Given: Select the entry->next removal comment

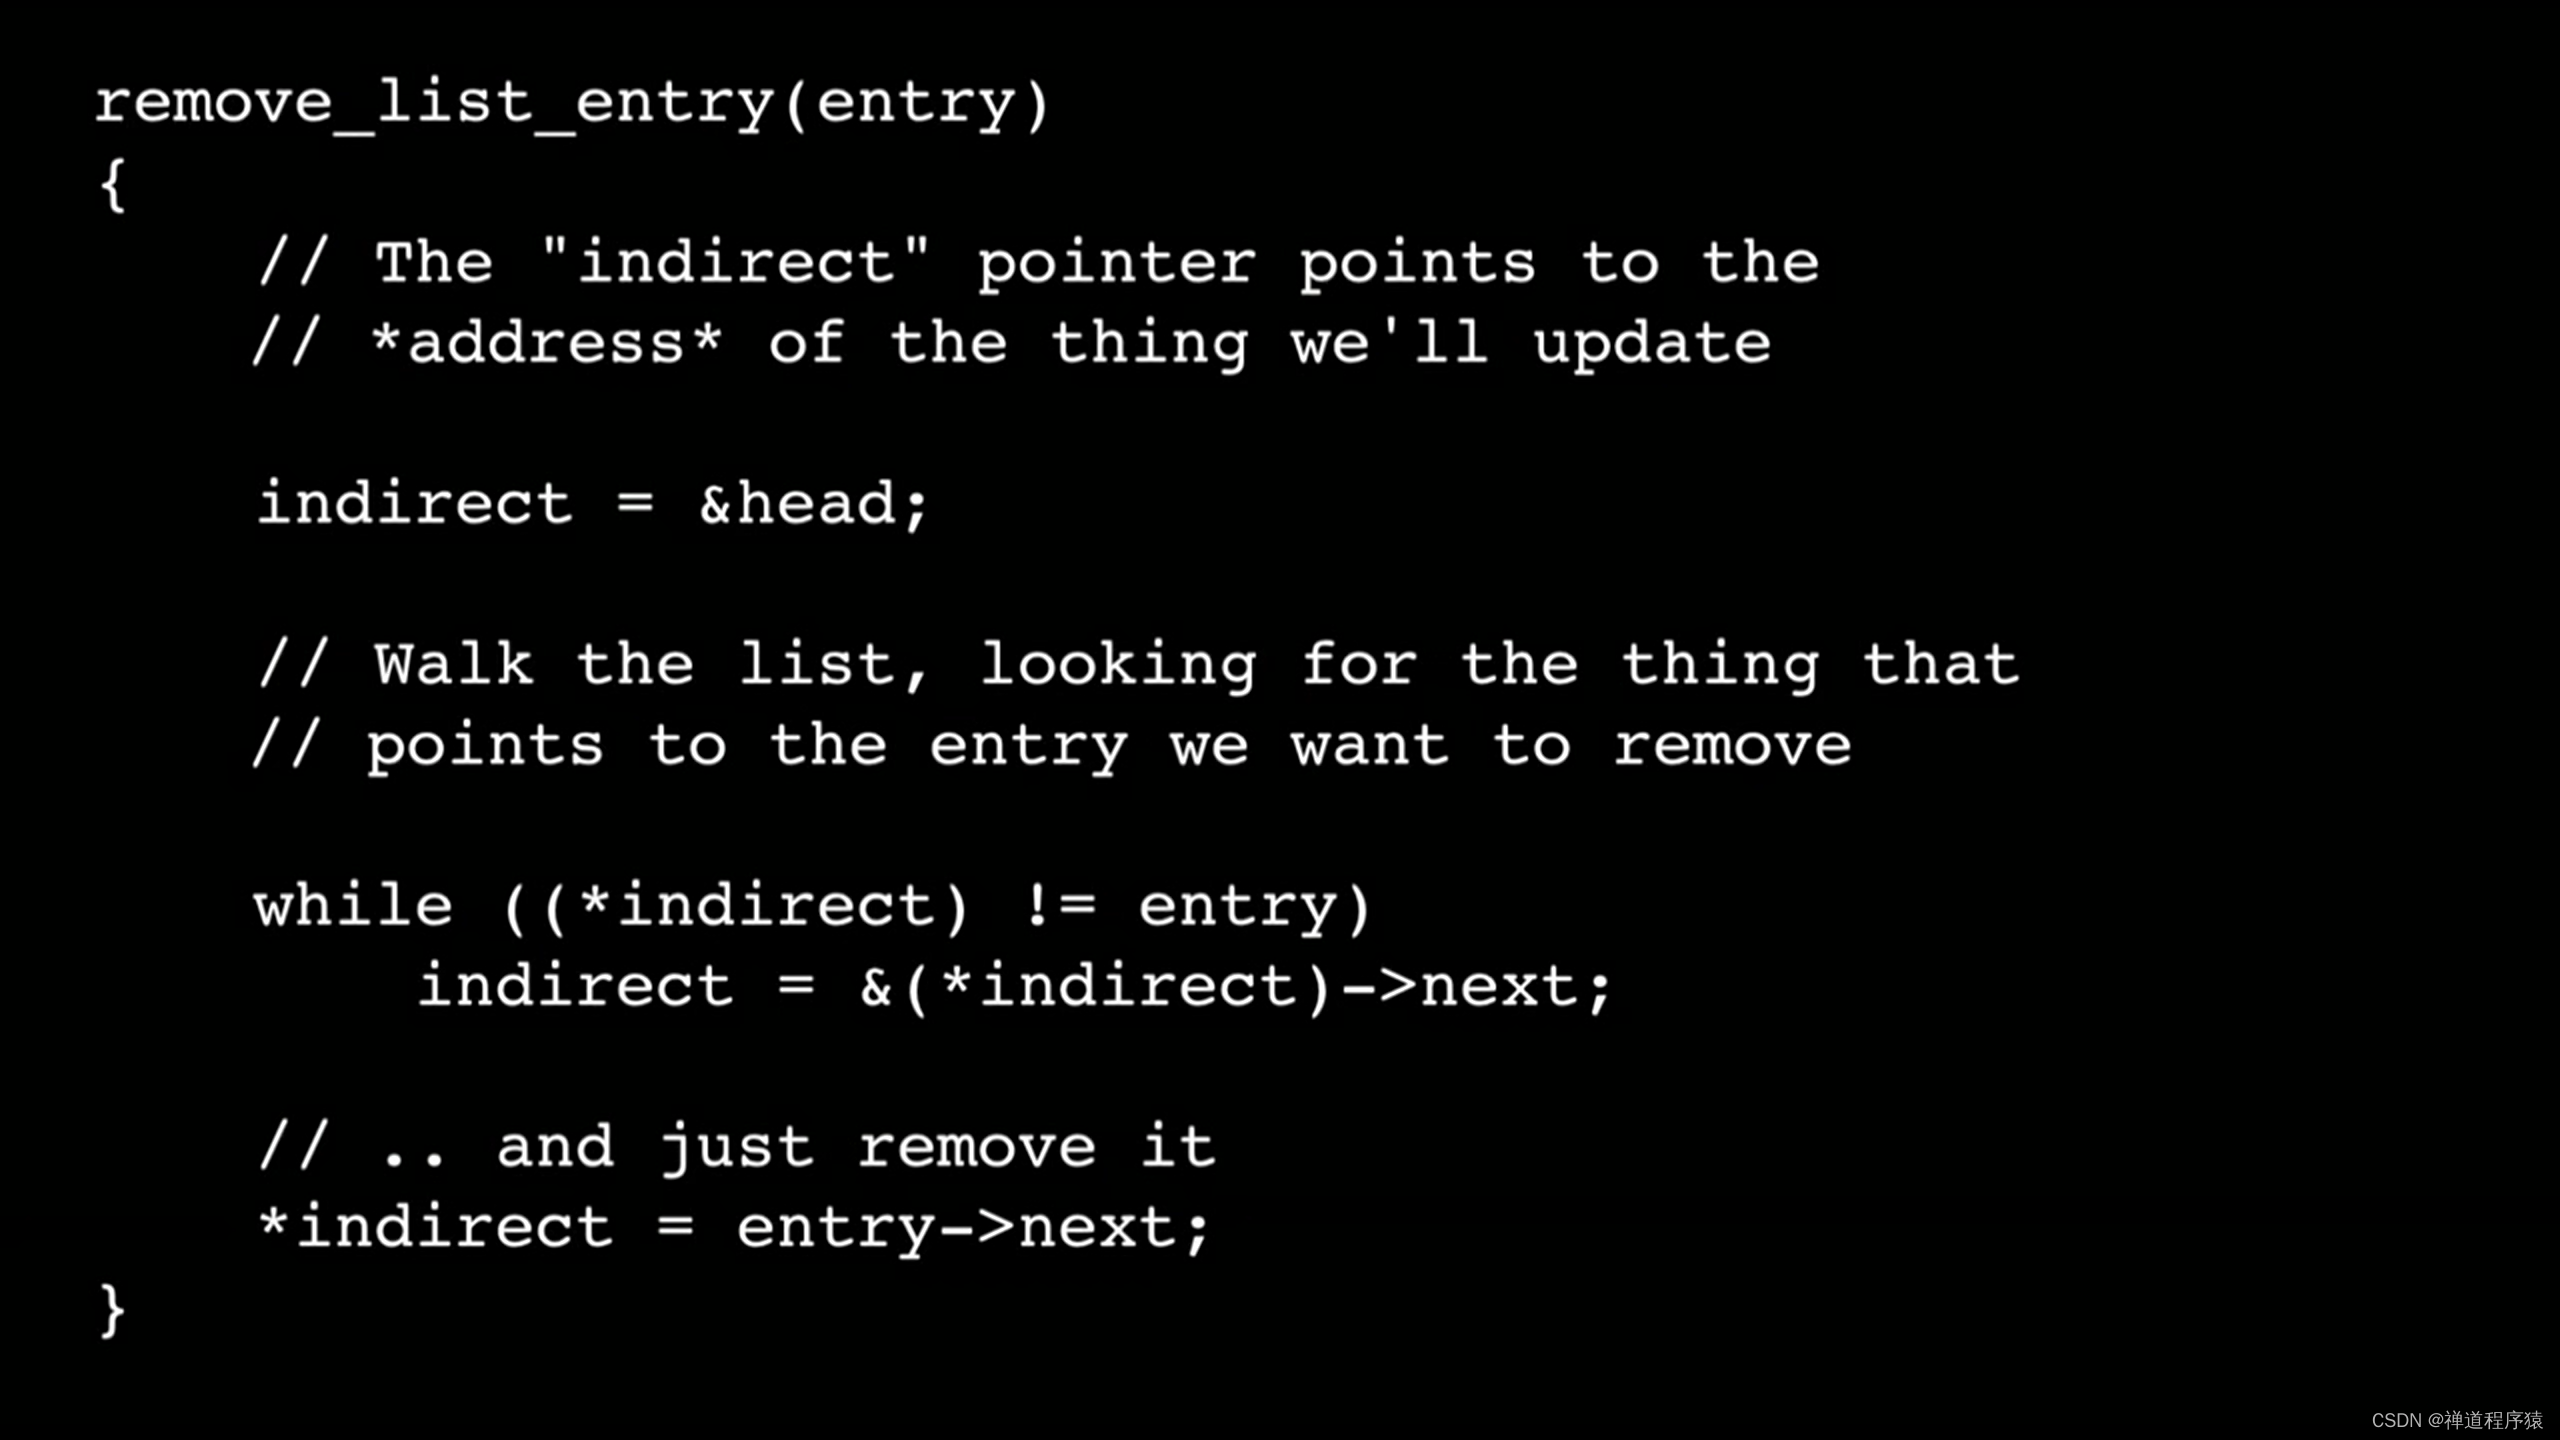Looking at the screenshot, I should pyautogui.click(x=733, y=1145).
